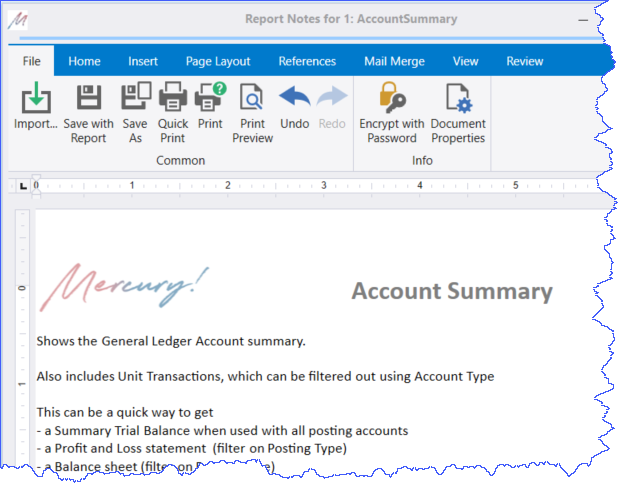
Task: Click the 'a Summary Trial Balance' line
Action: 222,431
